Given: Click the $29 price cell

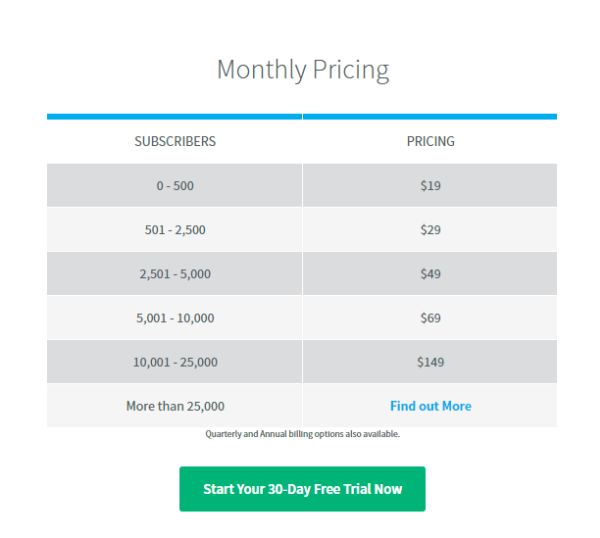Looking at the screenshot, I should (430, 230).
